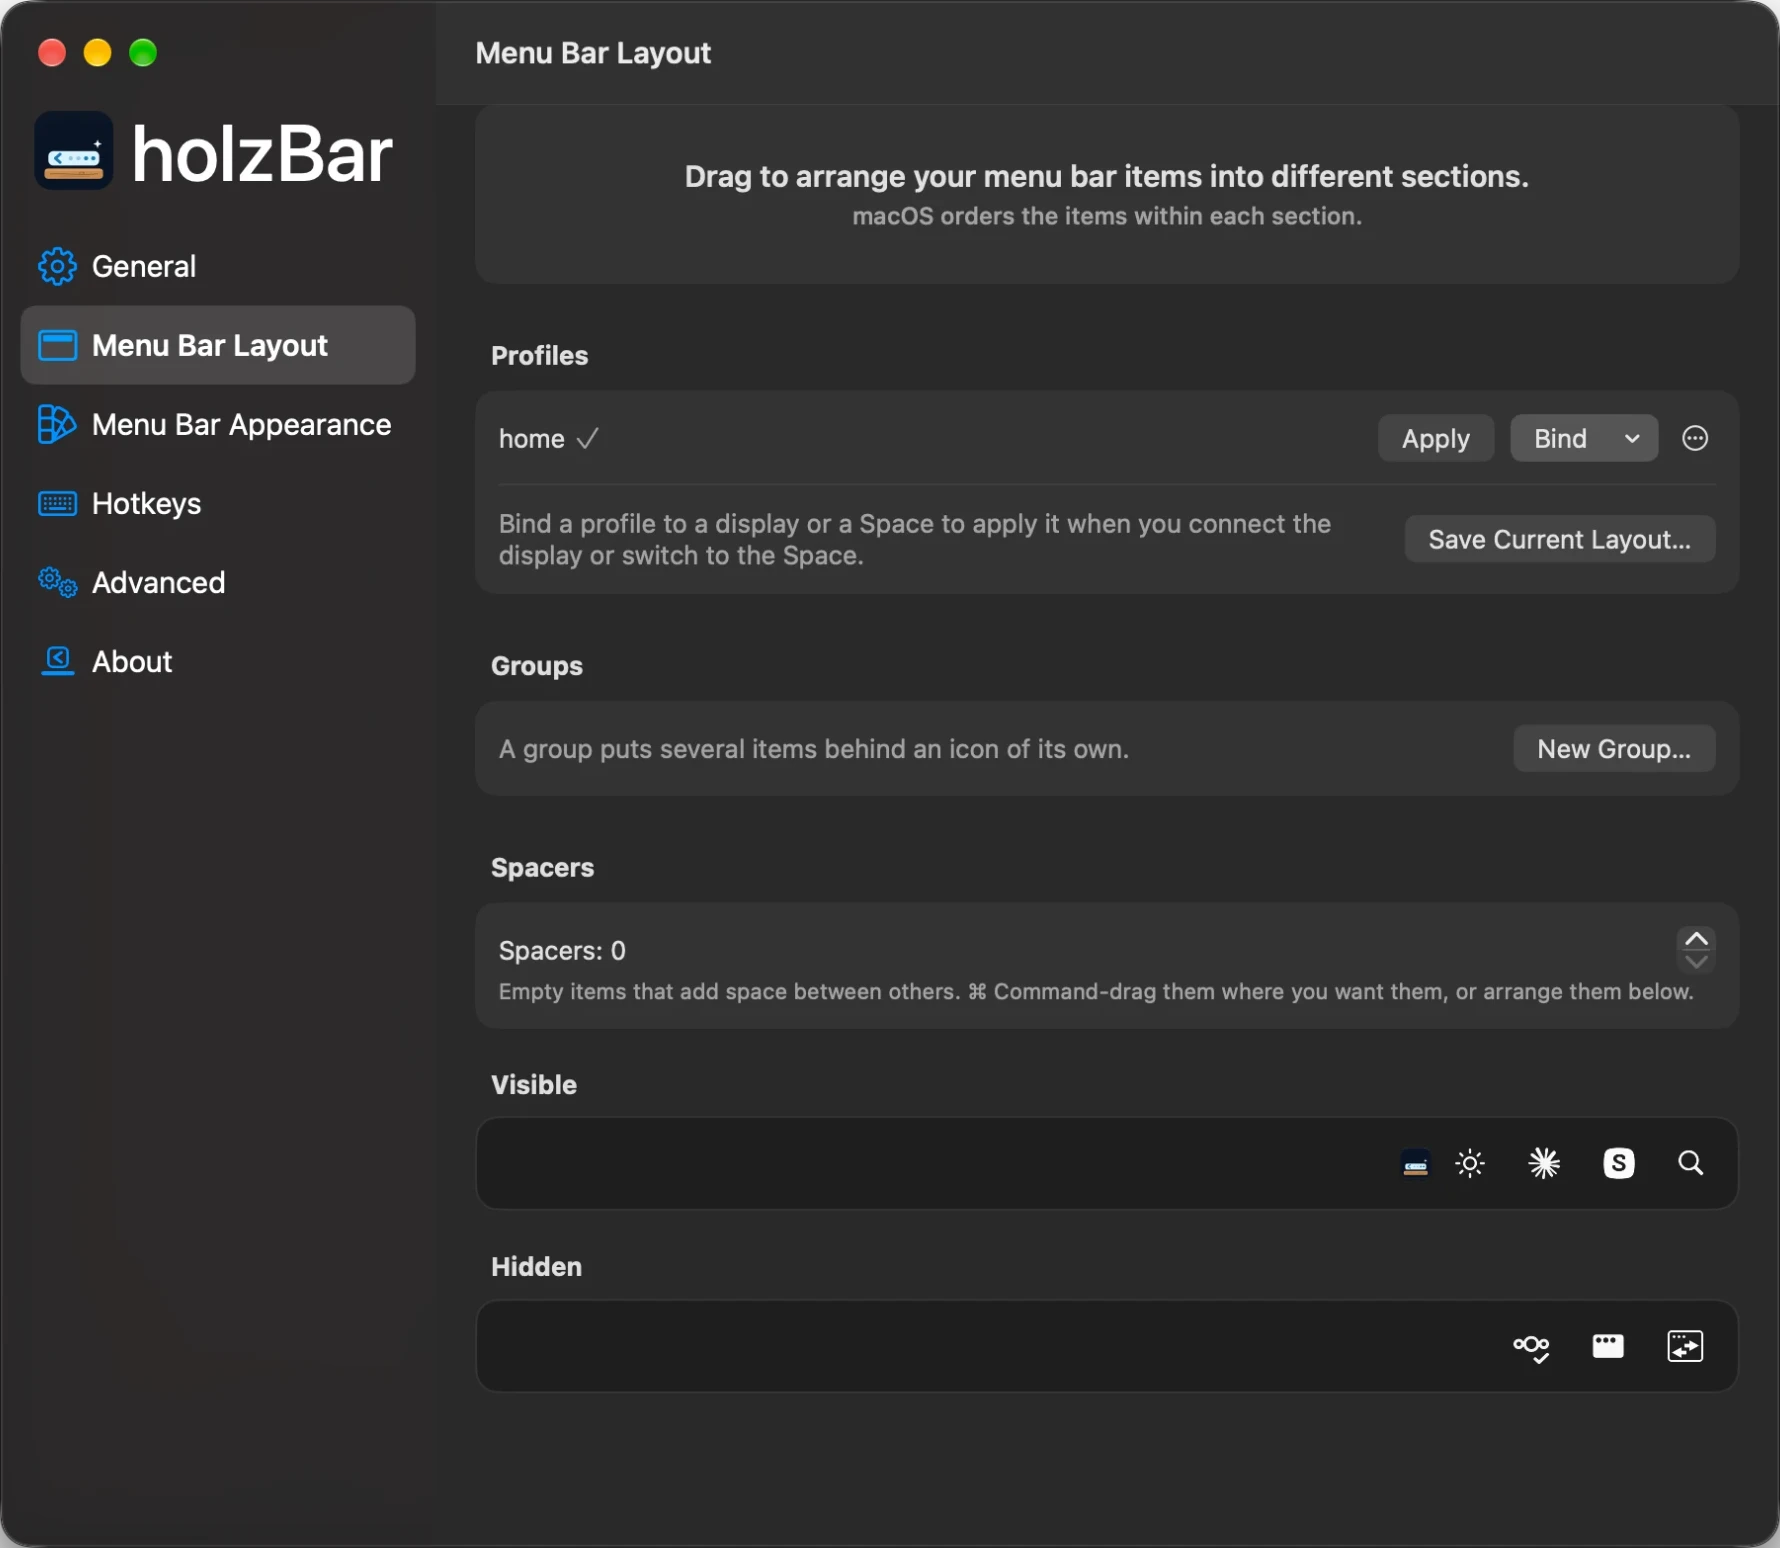Screen dimensions: 1780x1548
Task: Open the Advanced settings pane
Action: tap(218, 583)
